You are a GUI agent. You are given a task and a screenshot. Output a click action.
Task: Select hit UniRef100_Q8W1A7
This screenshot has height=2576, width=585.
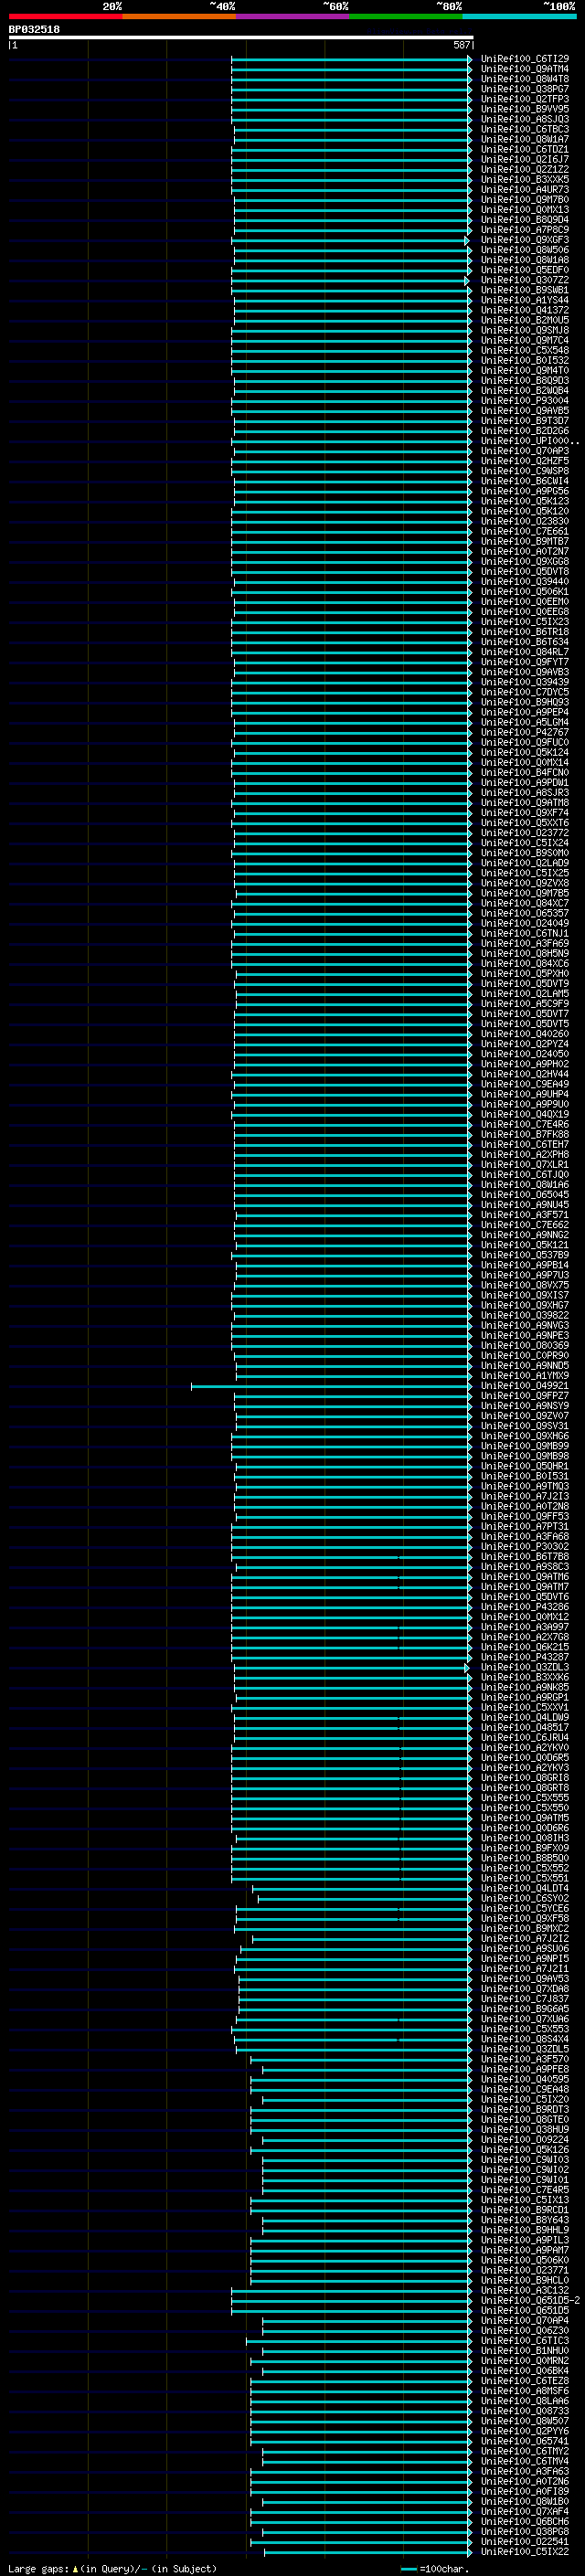point(524,139)
